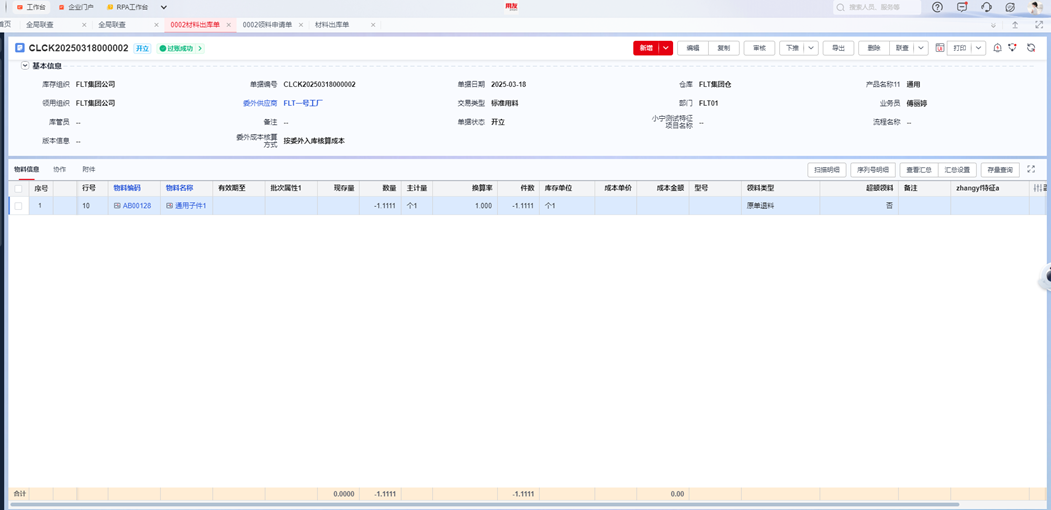
Task: Close the 0002领料申请单 tab
Action: [x=301, y=25]
